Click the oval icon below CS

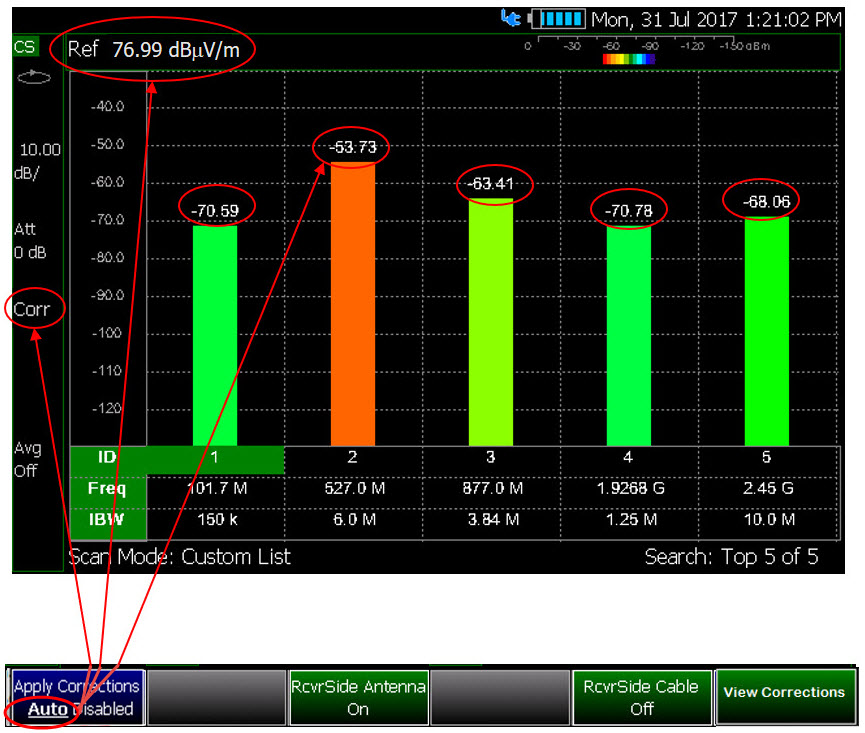pyautogui.click(x=34, y=77)
